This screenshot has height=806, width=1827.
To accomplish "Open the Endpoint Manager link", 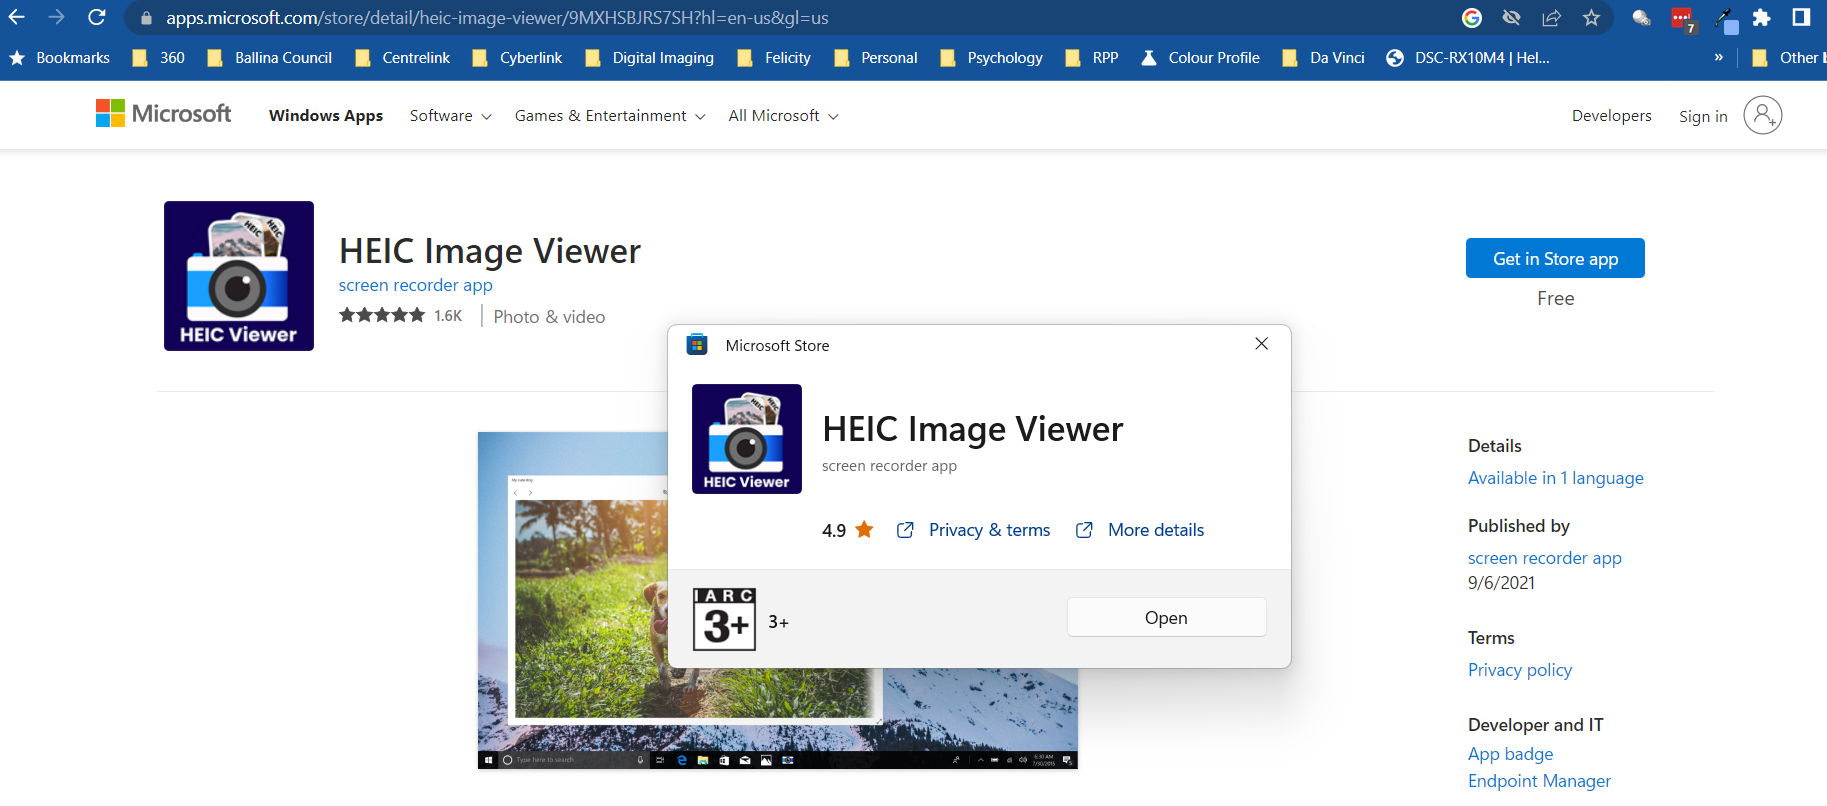I will (1539, 781).
